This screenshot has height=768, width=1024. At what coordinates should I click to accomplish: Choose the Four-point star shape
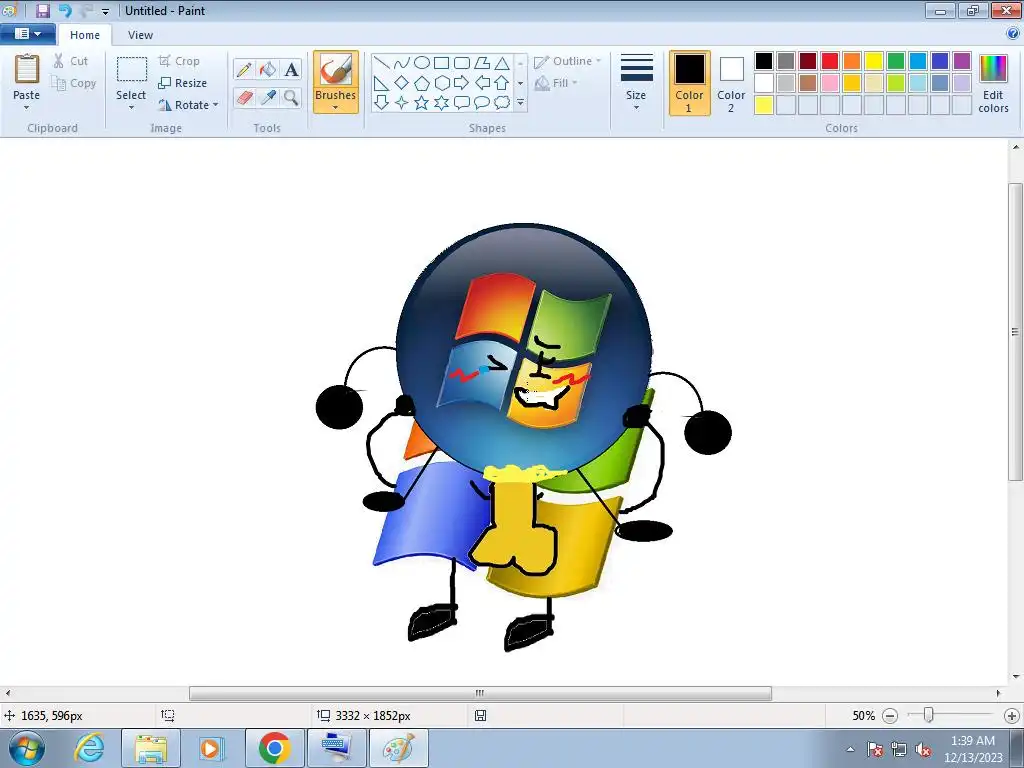(x=402, y=103)
